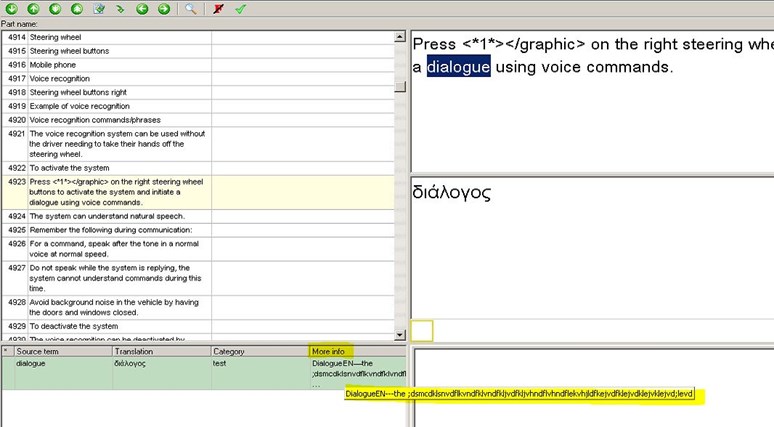This screenshot has height=427, width=774.
Task: Click the Source term column header
Action: [x=63, y=351]
